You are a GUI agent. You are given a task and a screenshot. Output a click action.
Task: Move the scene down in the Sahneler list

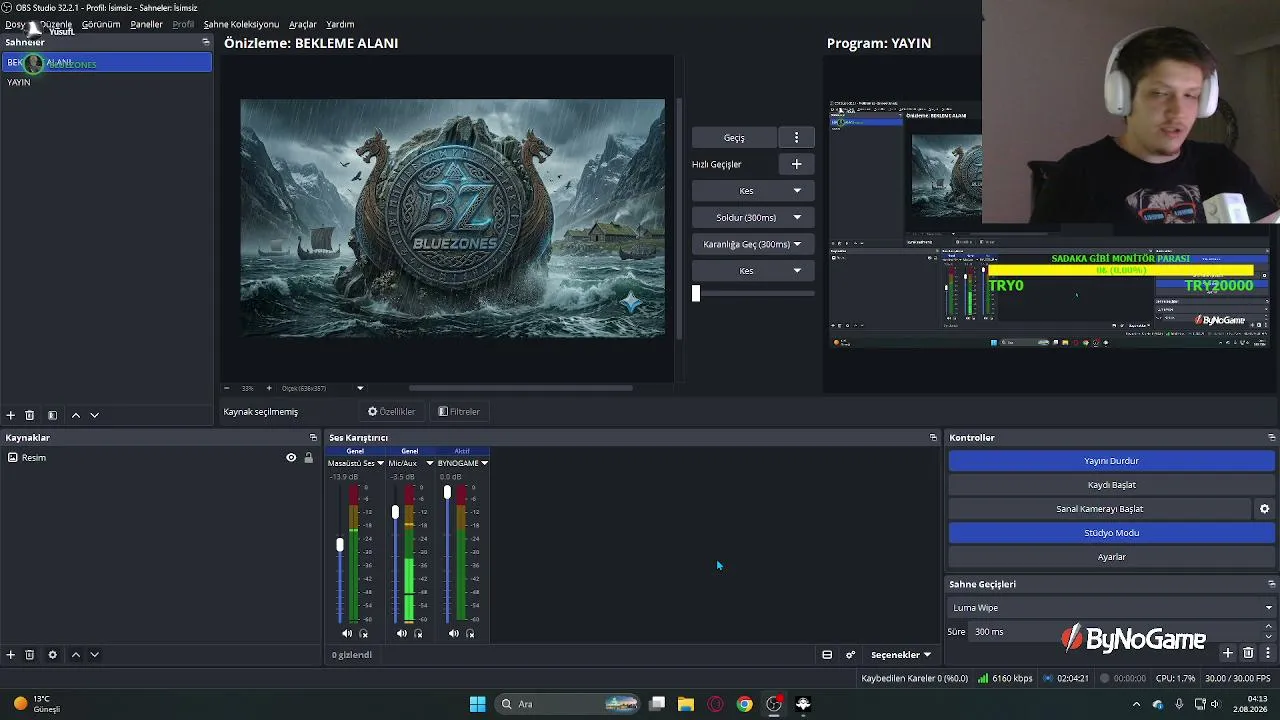94,415
